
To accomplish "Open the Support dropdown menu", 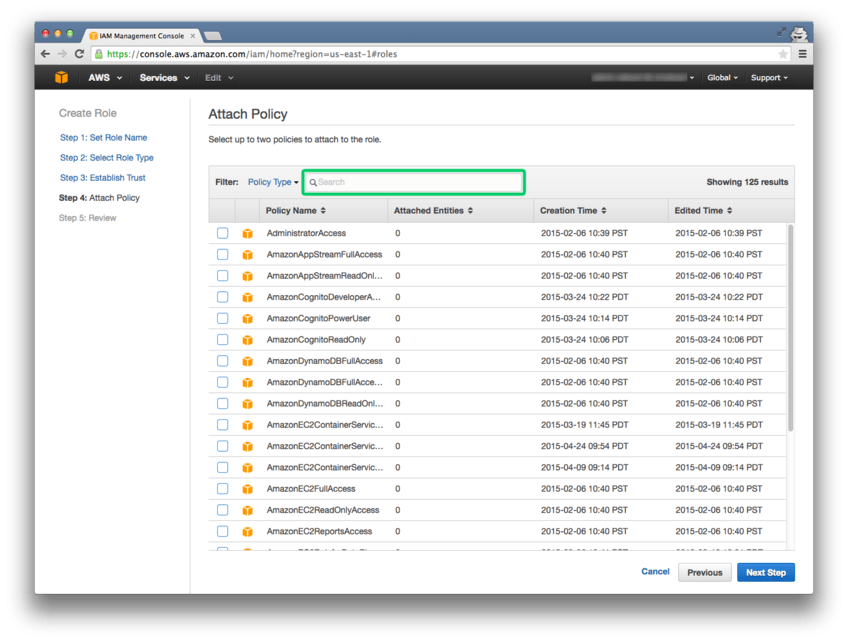I will (769, 78).
